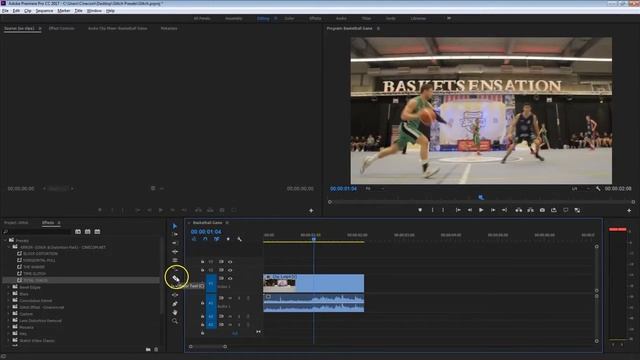Go to Out point in Program monitor
Screen dimensions: 640x360
coord(504,210)
